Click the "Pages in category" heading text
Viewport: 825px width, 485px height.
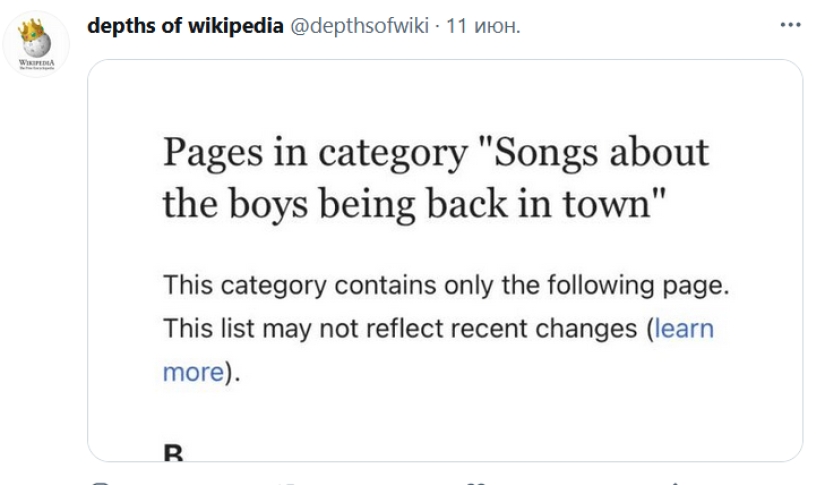313,153
